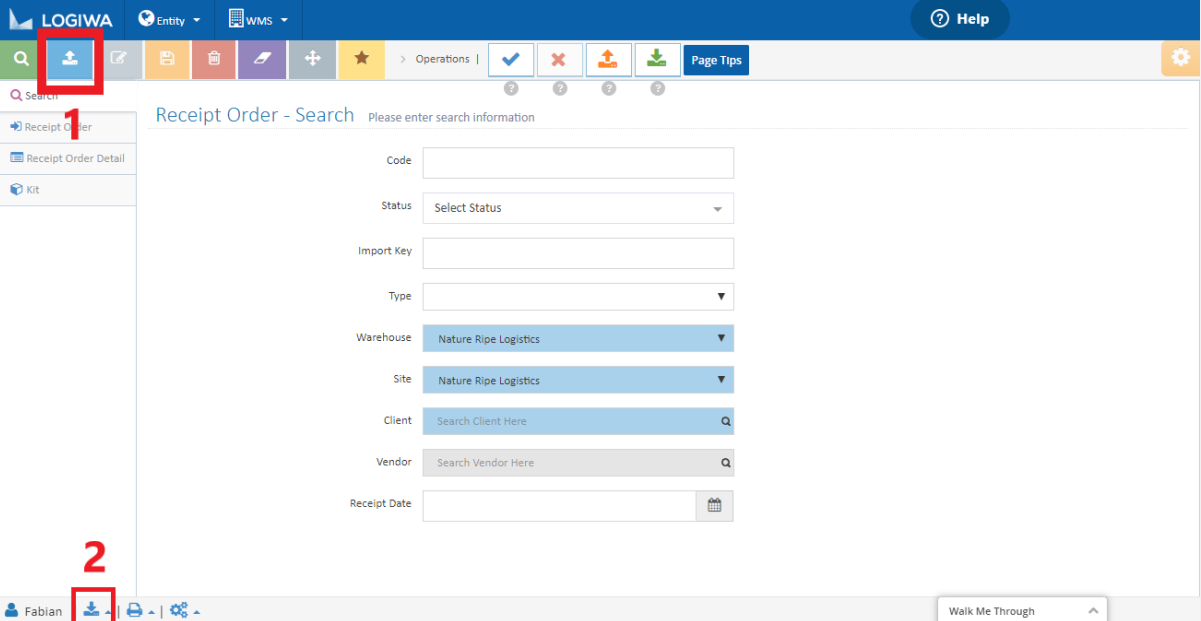The image size is (1201, 621).
Task: Select the magnifier search tool in the toolbar
Action: point(20,59)
